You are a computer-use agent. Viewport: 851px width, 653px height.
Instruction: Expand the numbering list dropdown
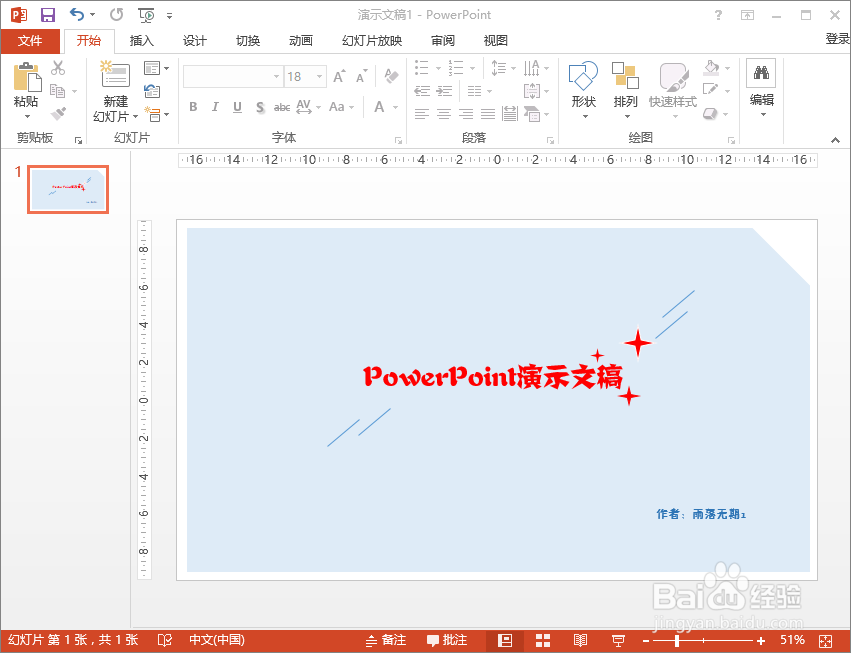(472, 68)
